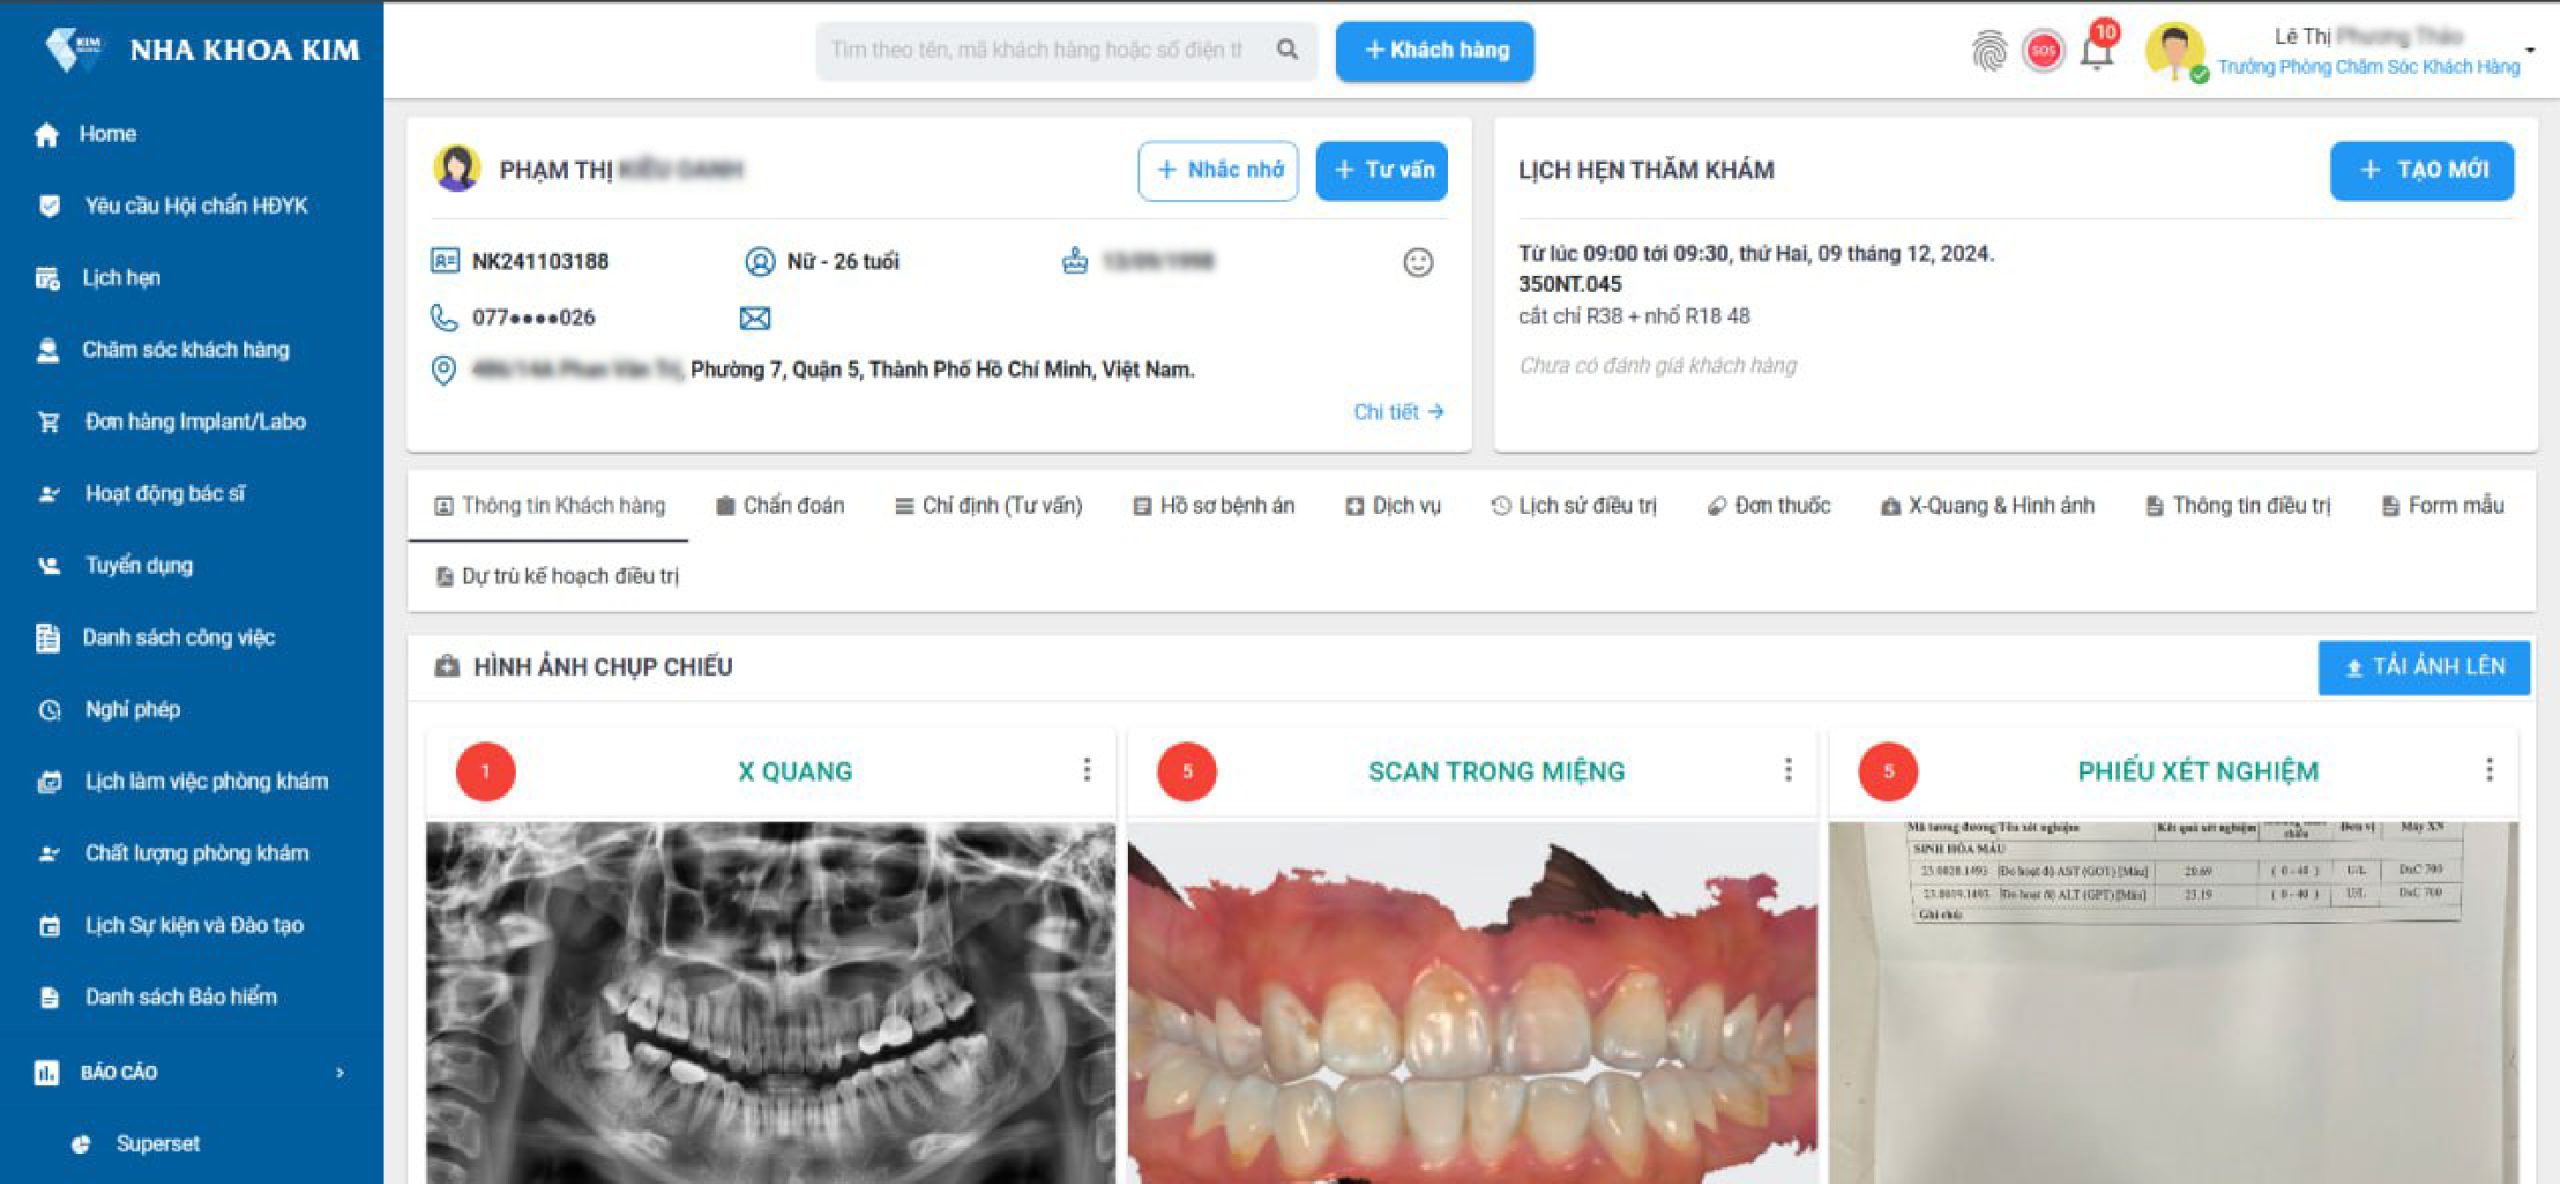Open the panoramic X-ray thumbnail
This screenshot has height=1184, width=2560.
[770, 1000]
